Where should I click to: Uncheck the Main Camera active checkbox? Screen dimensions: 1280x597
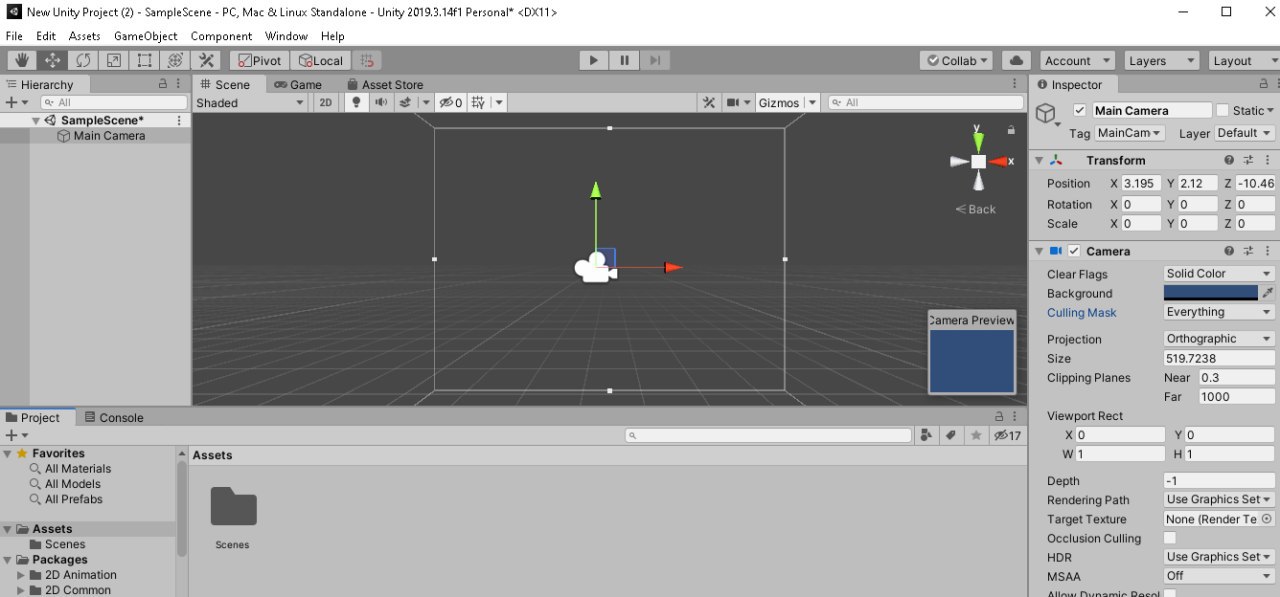pyautogui.click(x=1079, y=110)
